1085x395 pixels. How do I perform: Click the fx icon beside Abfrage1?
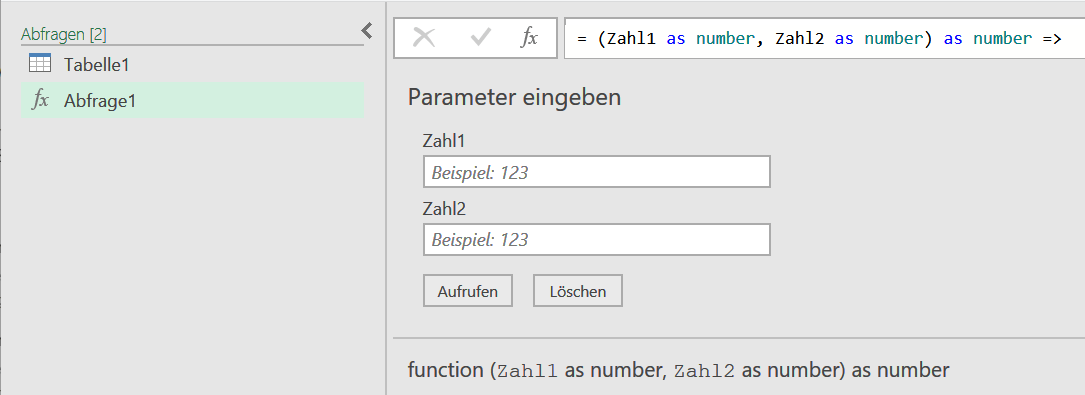[x=40, y=100]
